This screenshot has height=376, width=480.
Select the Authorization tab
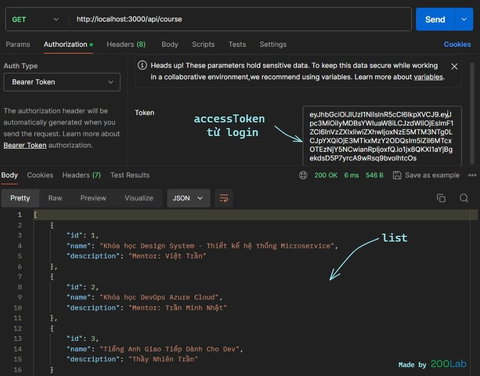pyautogui.click(x=68, y=44)
